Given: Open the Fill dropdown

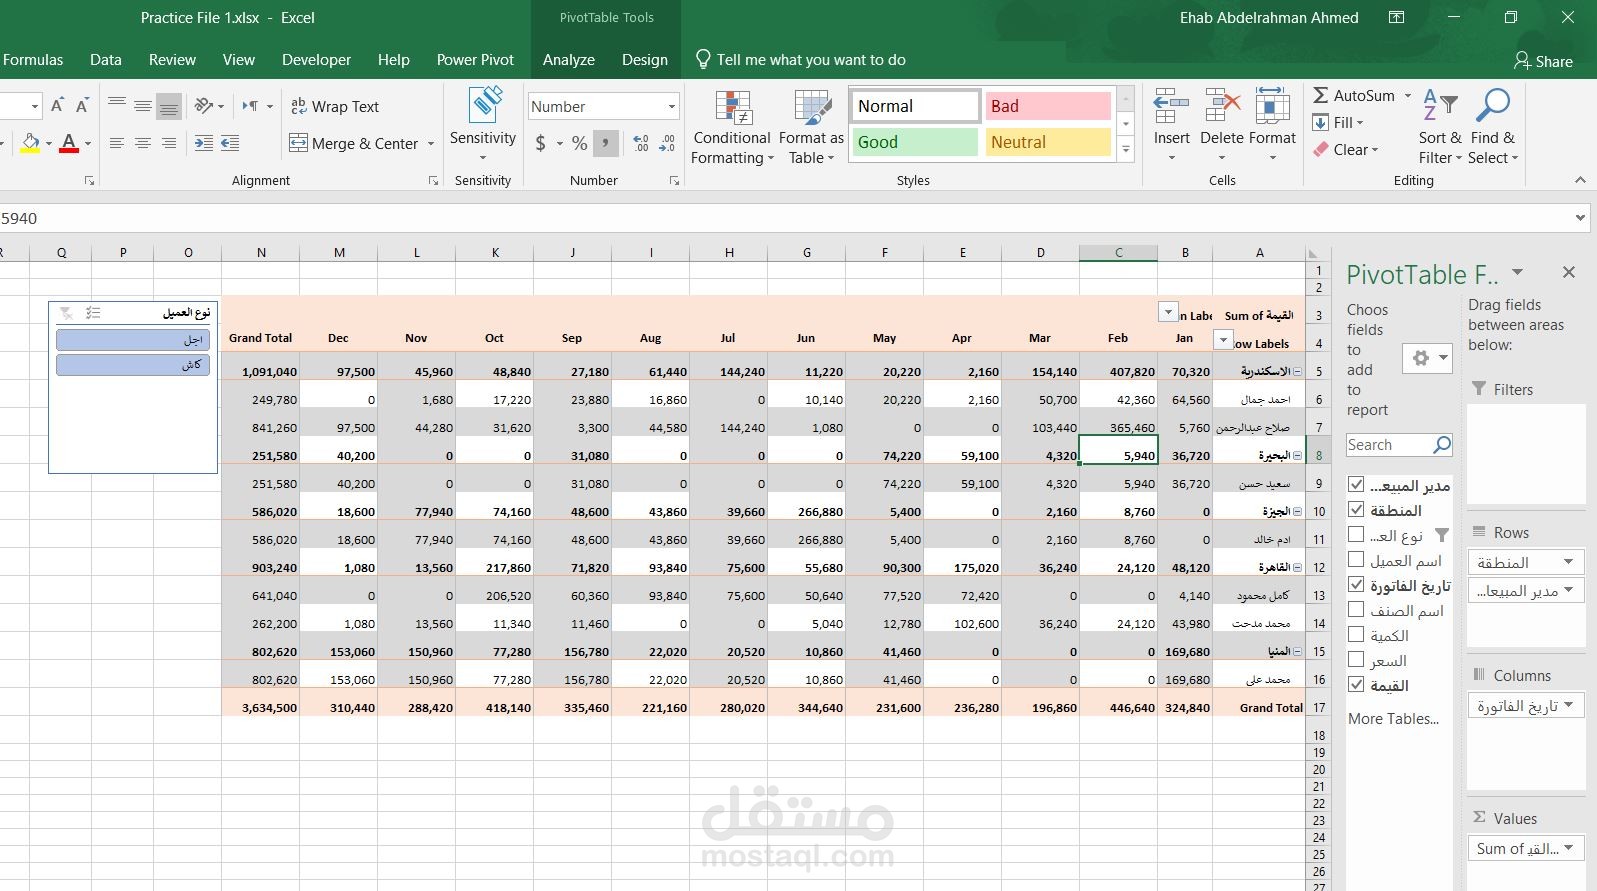Looking at the screenshot, I should (x=1338, y=123).
